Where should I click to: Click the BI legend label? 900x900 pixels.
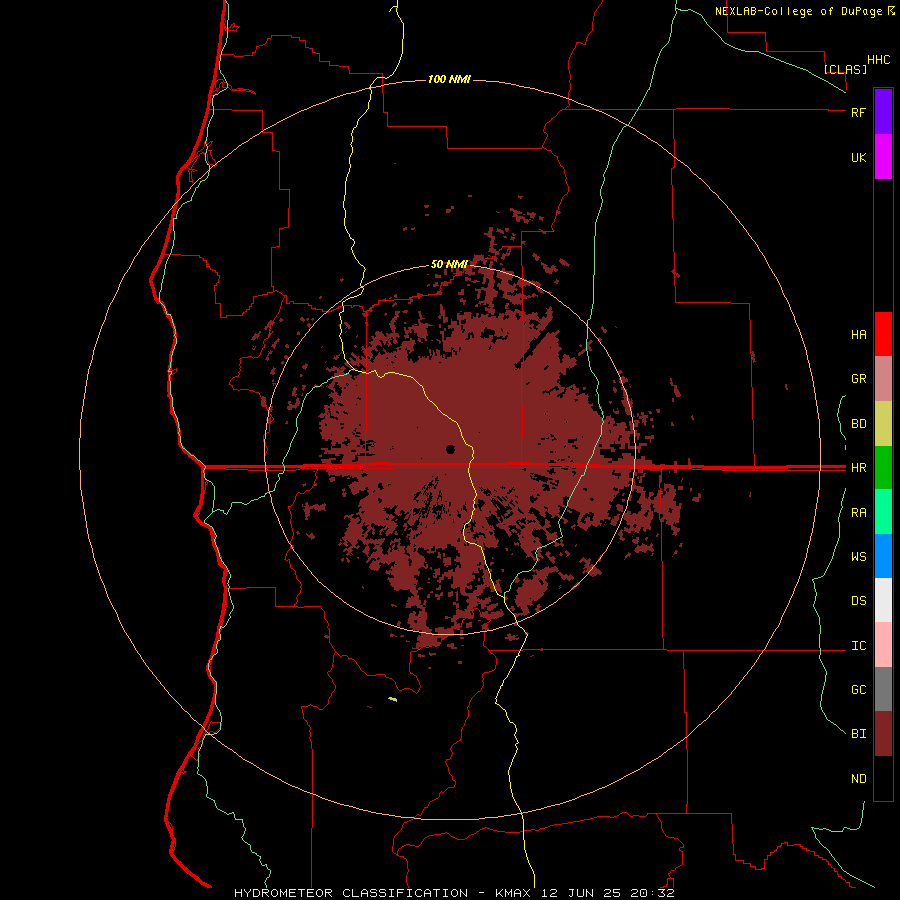point(858,734)
